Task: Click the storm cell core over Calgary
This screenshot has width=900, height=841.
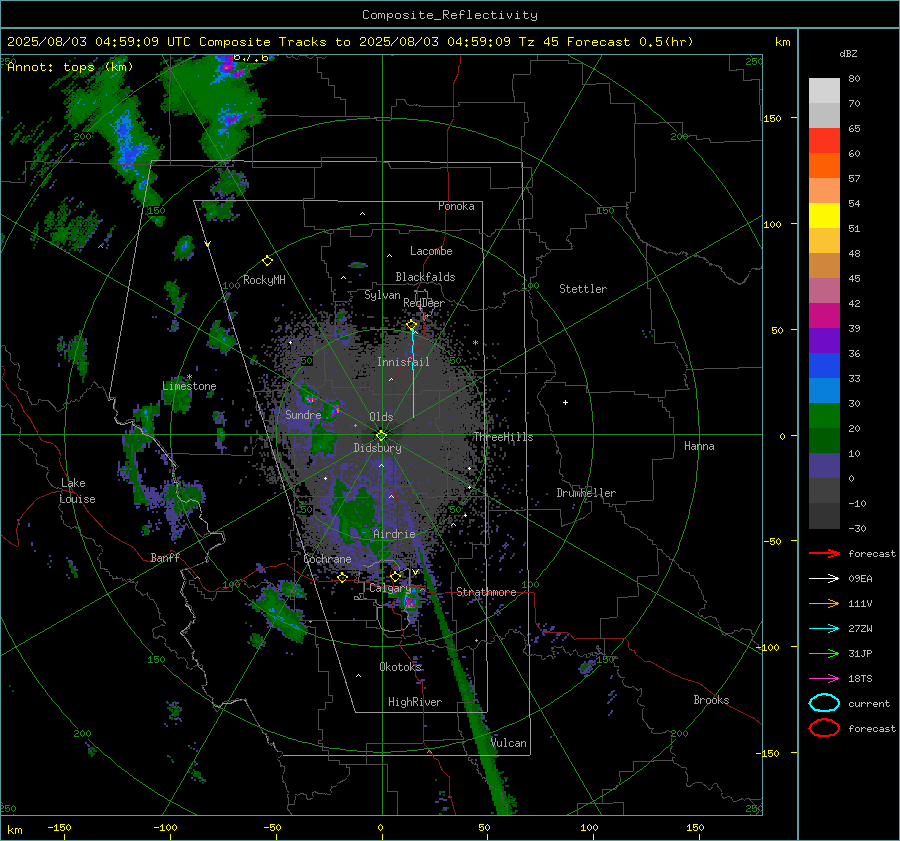Action: [410, 602]
